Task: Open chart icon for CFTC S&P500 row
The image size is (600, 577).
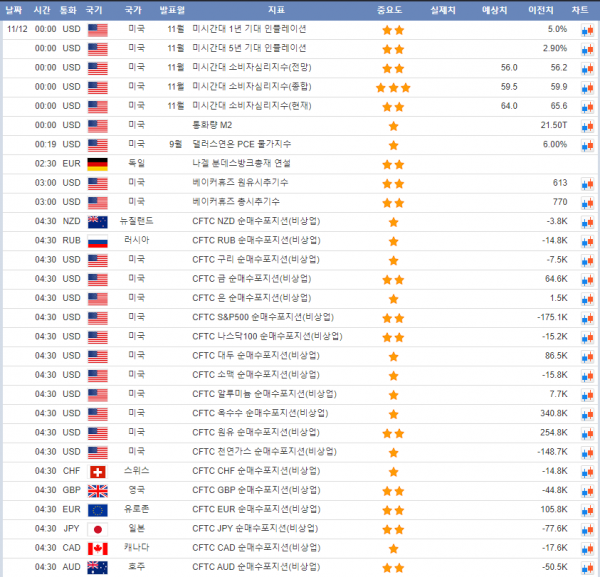Action: tap(587, 318)
